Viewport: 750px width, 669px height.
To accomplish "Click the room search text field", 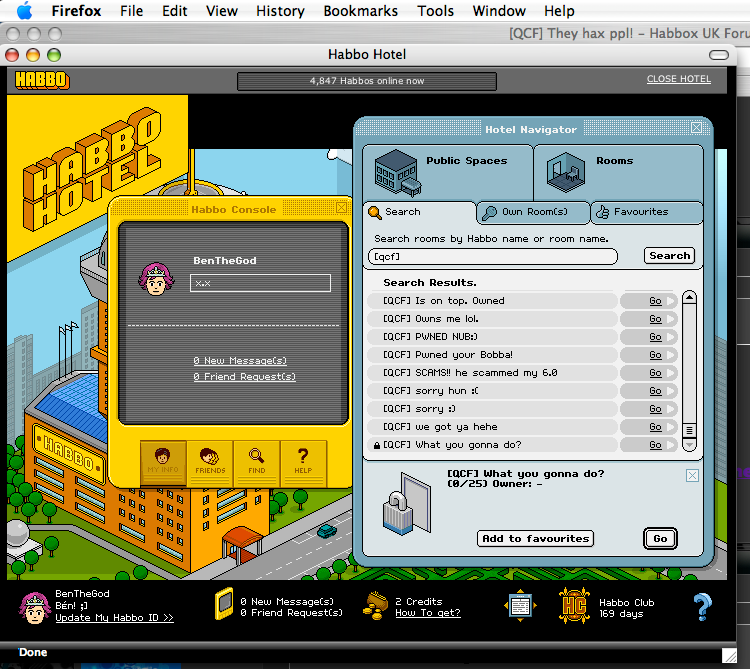I will click(493, 256).
